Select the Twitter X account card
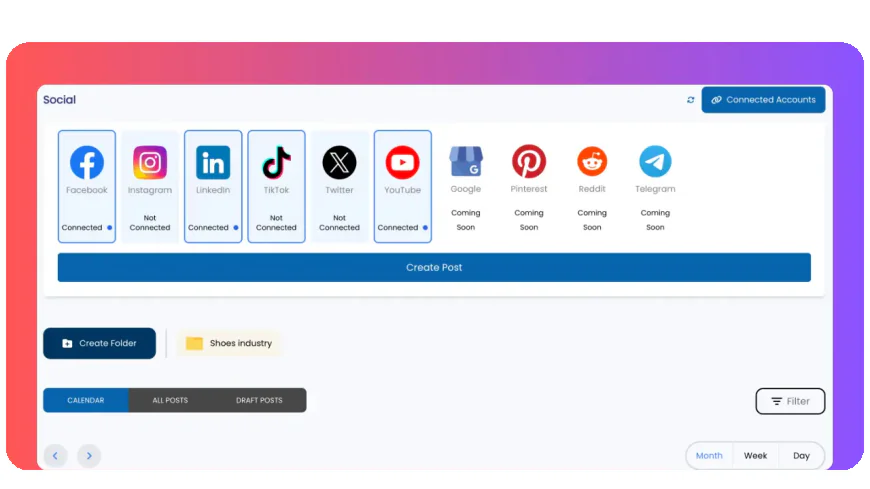The height and width of the screenshot is (489, 870). 340,186
